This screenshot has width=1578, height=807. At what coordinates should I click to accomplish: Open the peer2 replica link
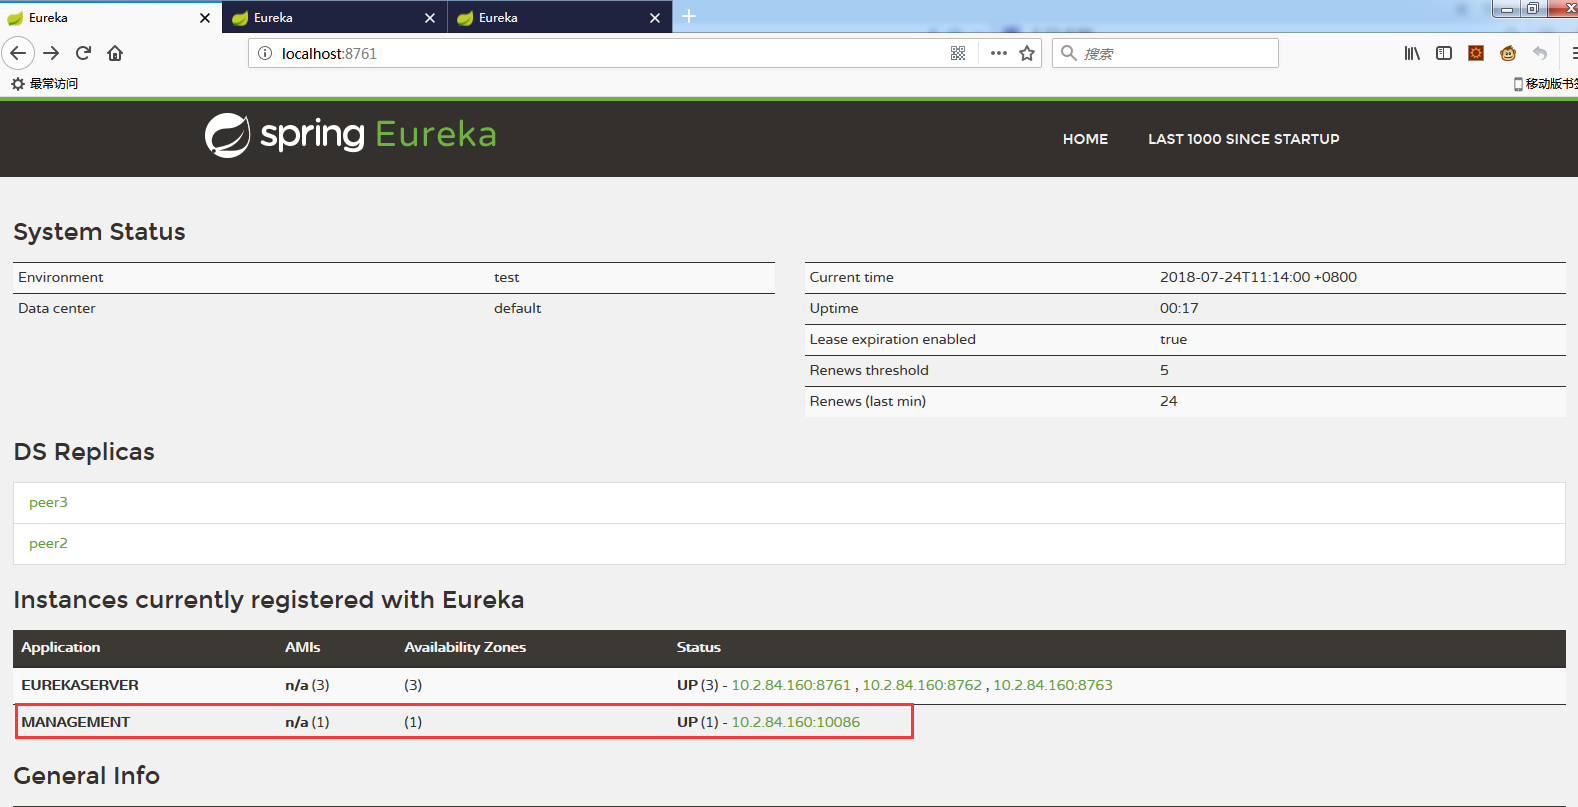[x=48, y=543]
